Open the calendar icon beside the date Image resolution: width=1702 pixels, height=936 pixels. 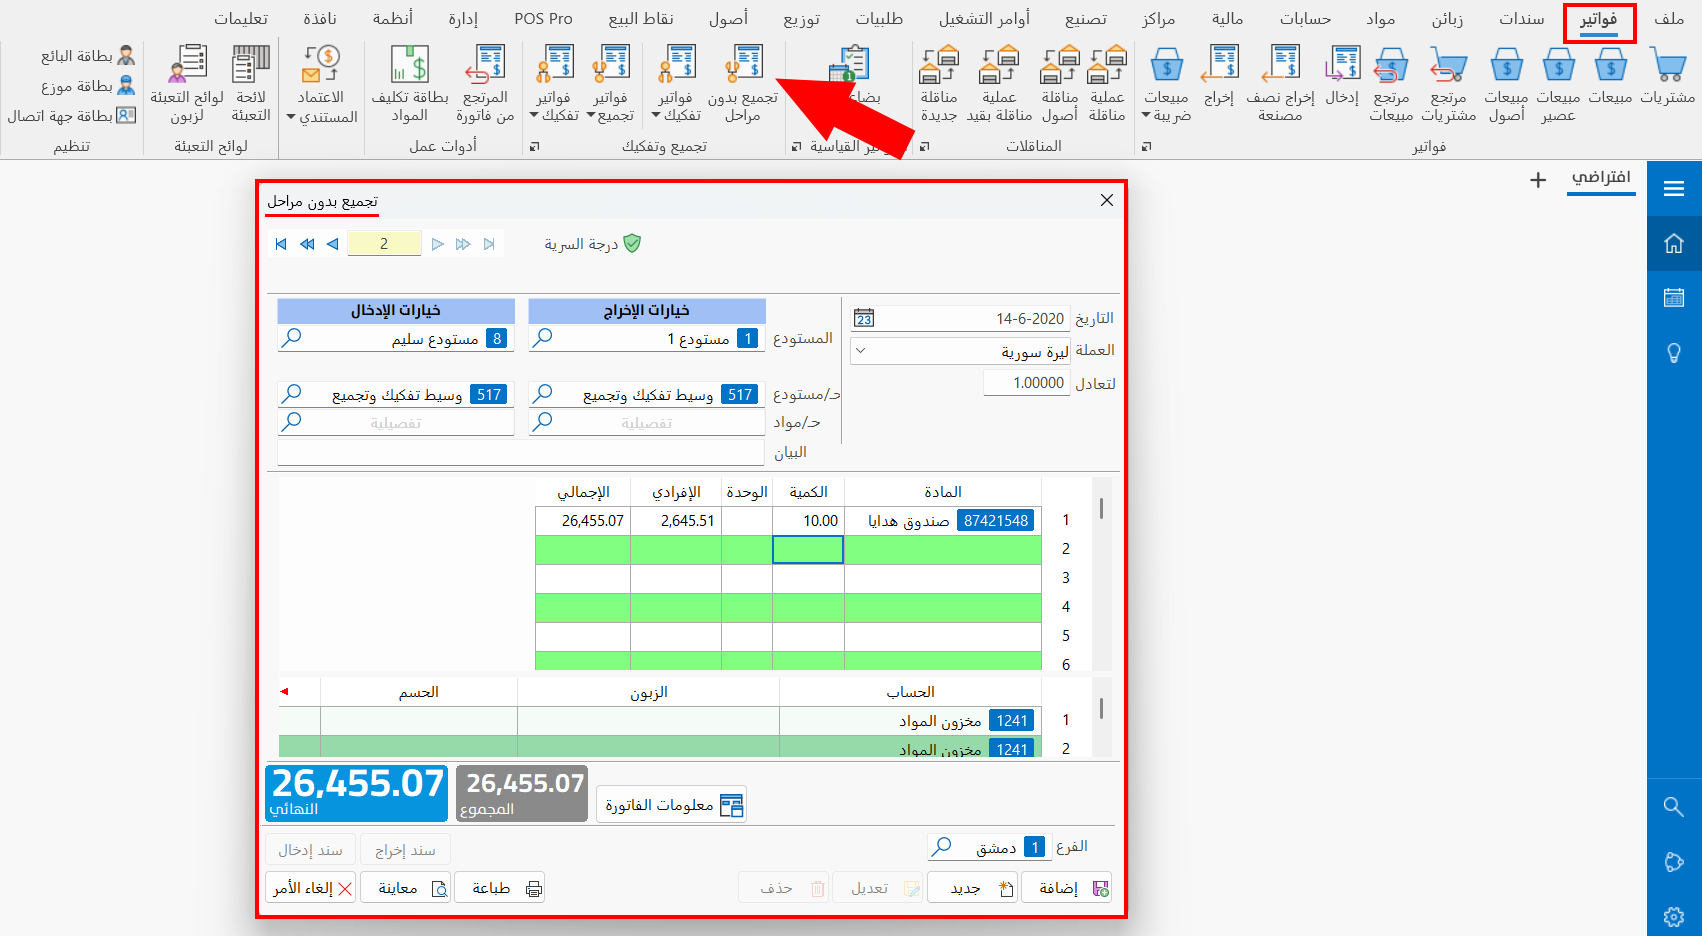[x=864, y=318]
